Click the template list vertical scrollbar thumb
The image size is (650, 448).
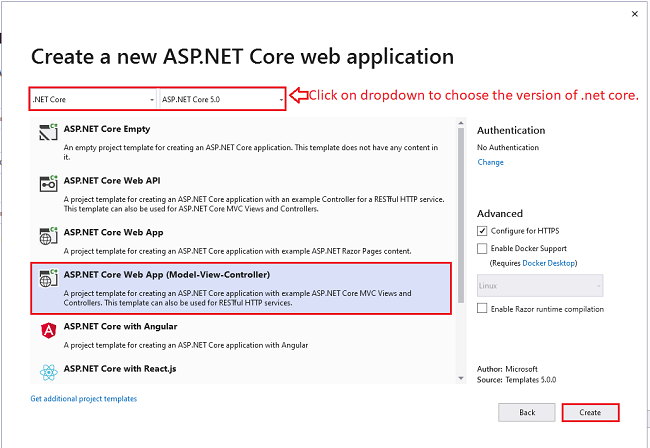pos(461,216)
